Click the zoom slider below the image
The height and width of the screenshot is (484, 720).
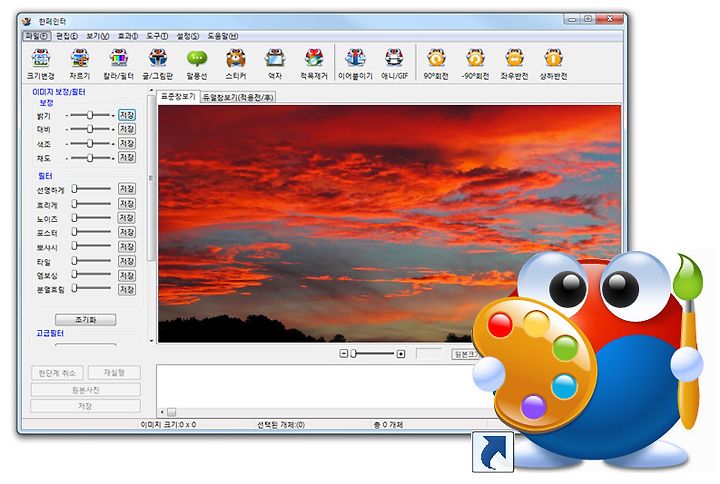[x=372, y=354]
